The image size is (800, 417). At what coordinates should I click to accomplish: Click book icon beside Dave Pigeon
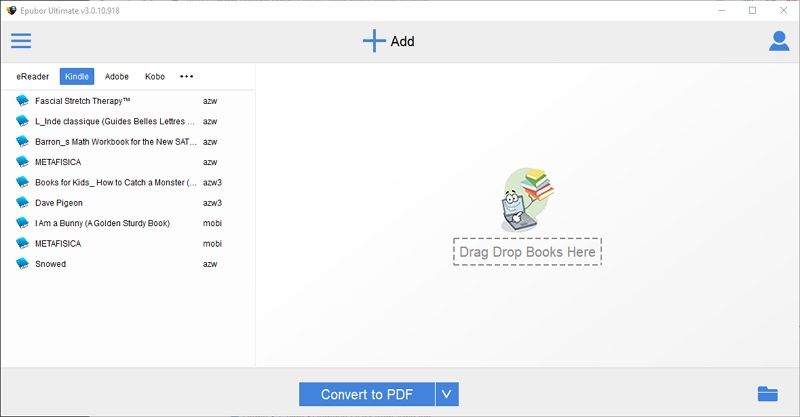tap(22, 203)
